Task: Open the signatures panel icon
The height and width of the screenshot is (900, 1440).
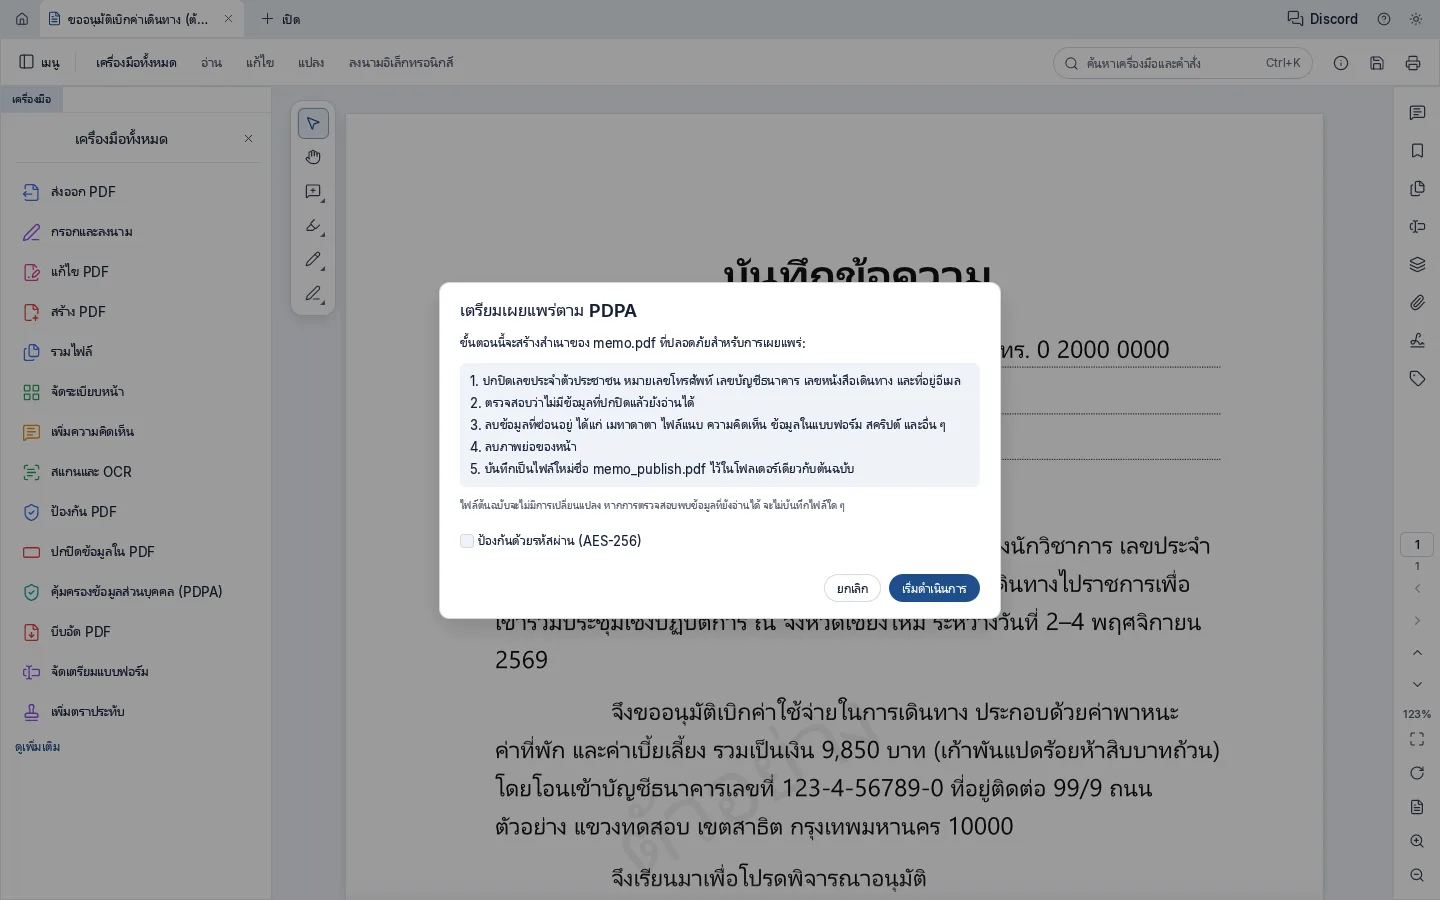Action: tap(1417, 341)
